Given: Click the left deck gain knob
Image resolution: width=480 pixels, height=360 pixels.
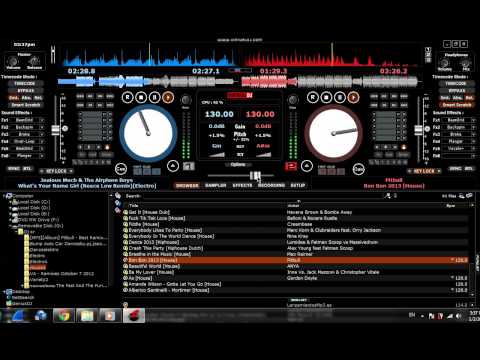Looking at the screenshot, I should point(186,99).
